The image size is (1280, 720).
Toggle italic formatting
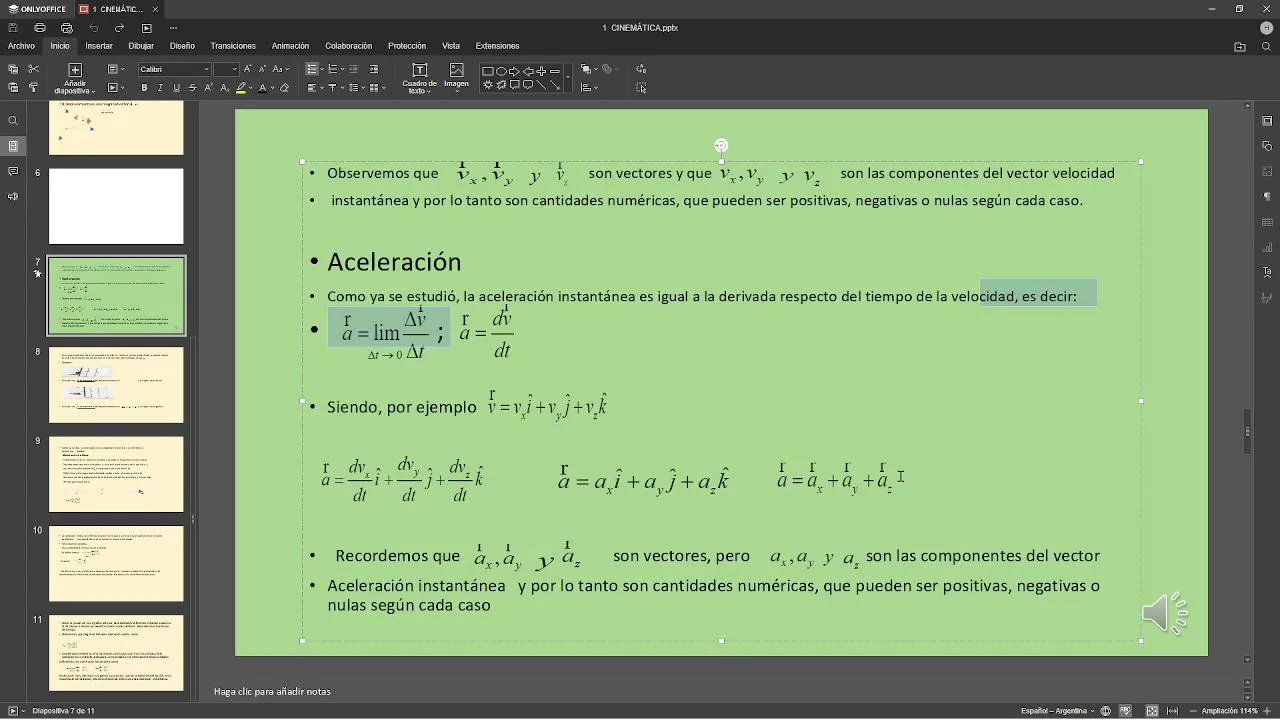[x=160, y=88]
